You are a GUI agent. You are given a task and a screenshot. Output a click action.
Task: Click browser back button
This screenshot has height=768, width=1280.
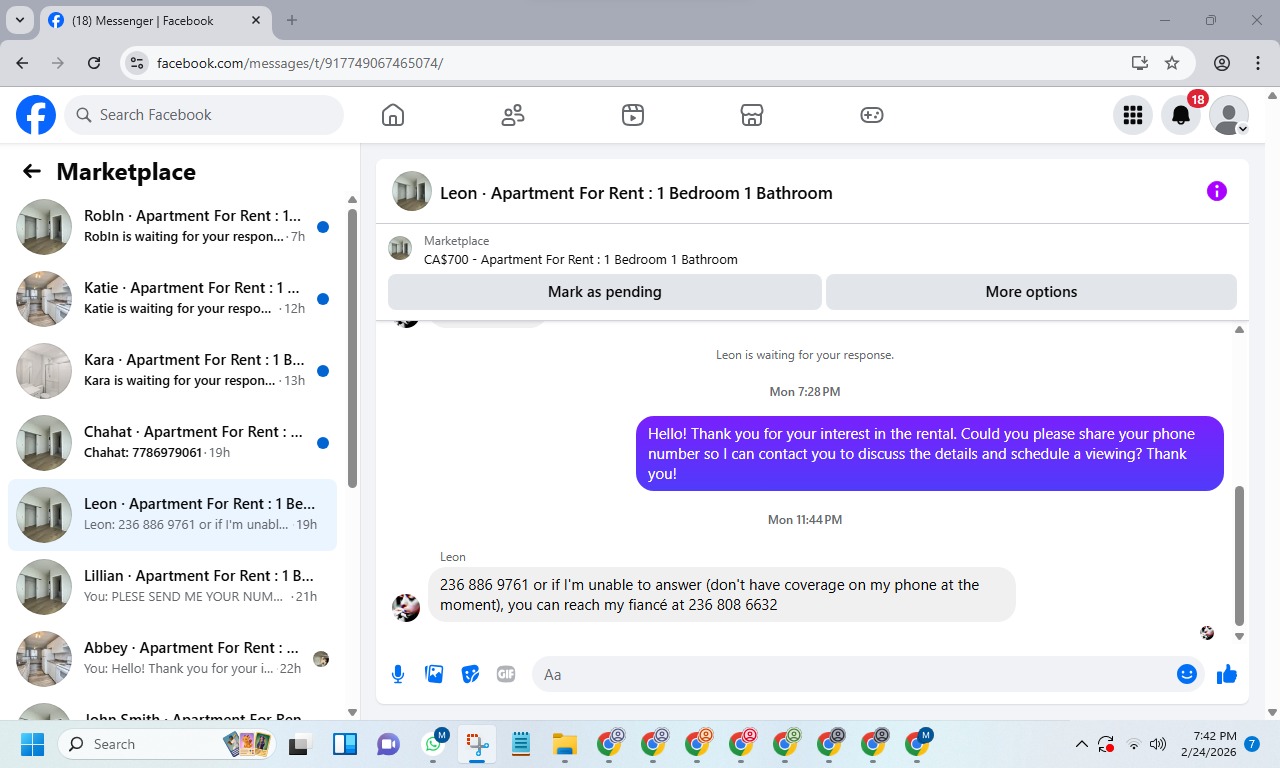pyautogui.click(x=22, y=62)
